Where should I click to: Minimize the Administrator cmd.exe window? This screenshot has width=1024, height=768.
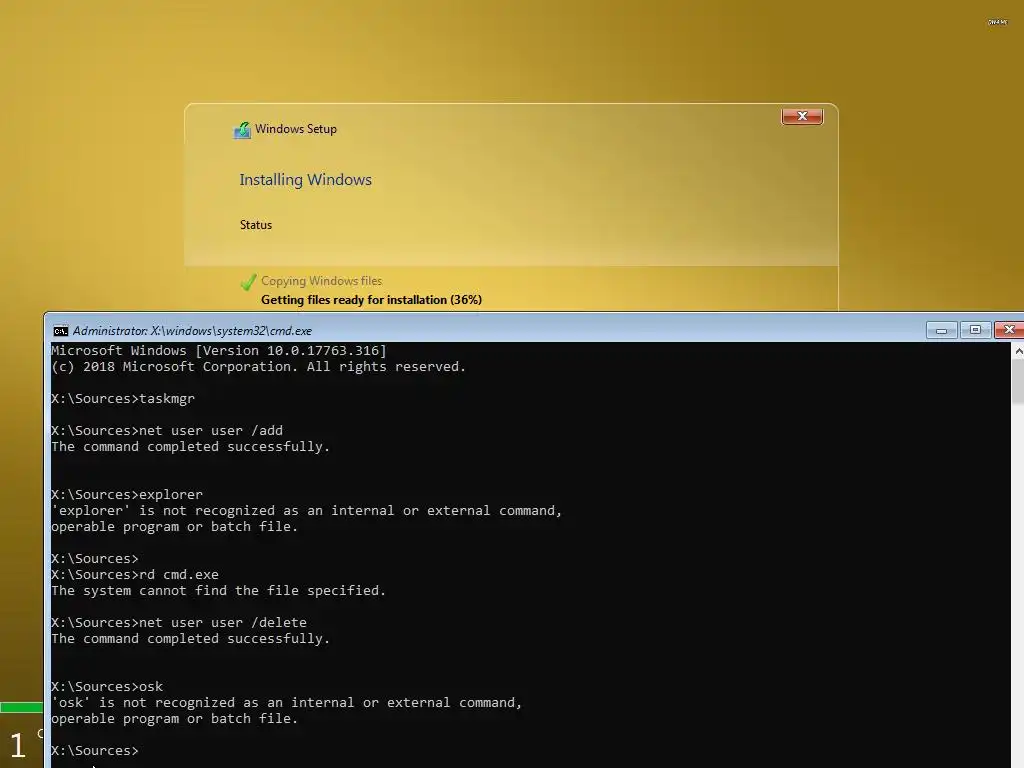(x=941, y=330)
